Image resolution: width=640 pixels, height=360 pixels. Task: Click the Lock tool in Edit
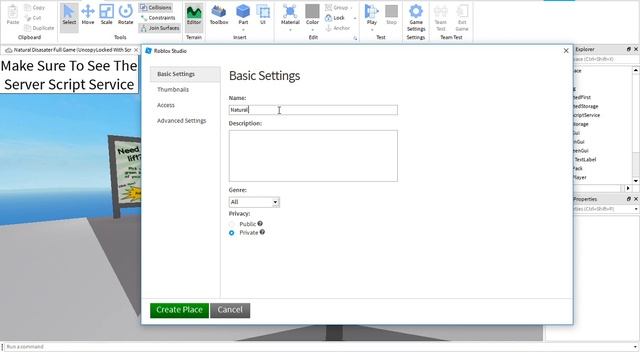tap(335, 18)
